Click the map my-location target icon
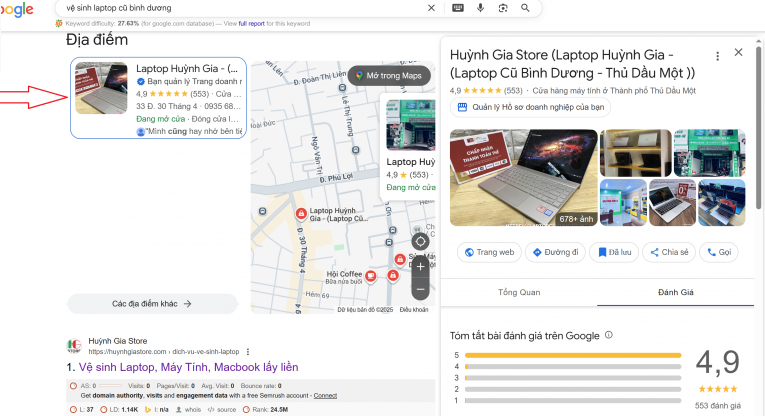Image resolution: width=765 pixels, height=416 pixels. (421, 241)
